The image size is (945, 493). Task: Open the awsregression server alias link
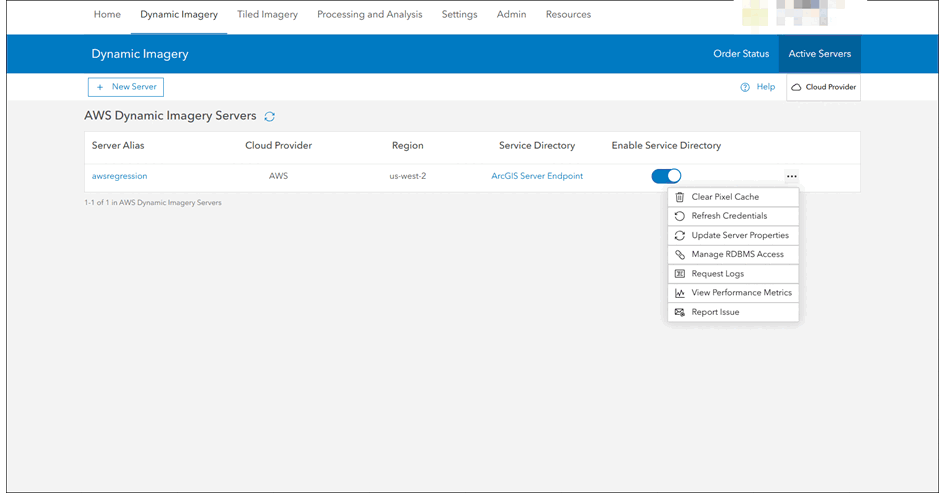tap(119, 176)
